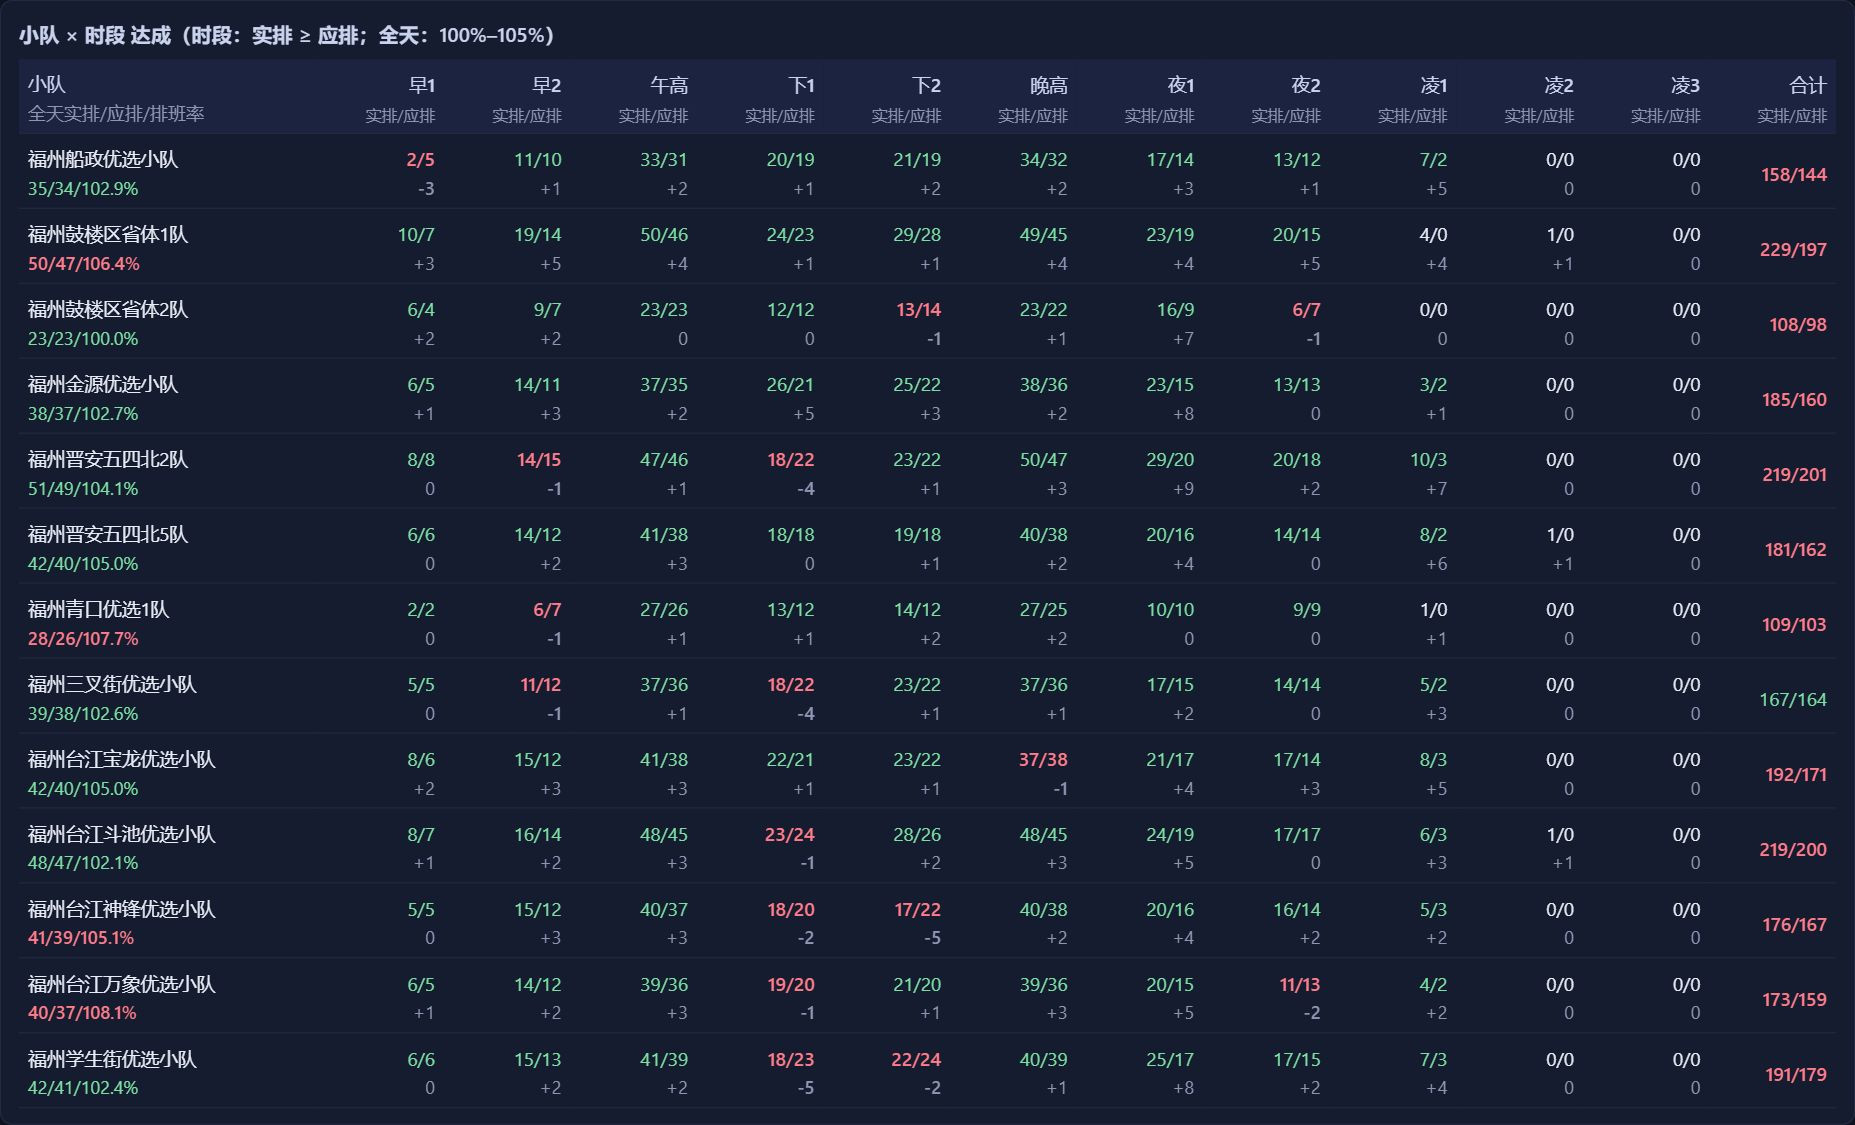Screen dimensions: 1855x1125
Task: Click team name 福州青口优选1队
Action: 99,609
